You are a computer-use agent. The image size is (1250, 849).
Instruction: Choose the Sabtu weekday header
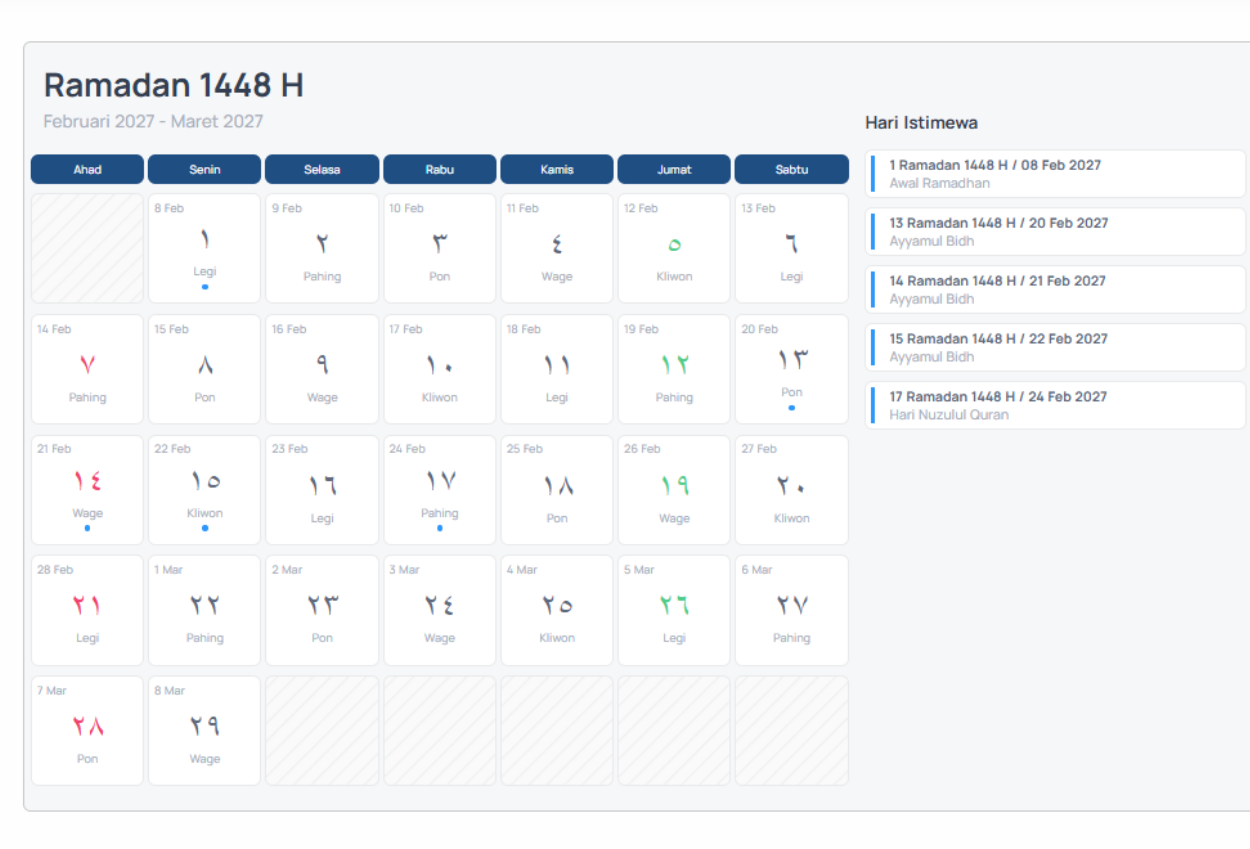(792, 169)
